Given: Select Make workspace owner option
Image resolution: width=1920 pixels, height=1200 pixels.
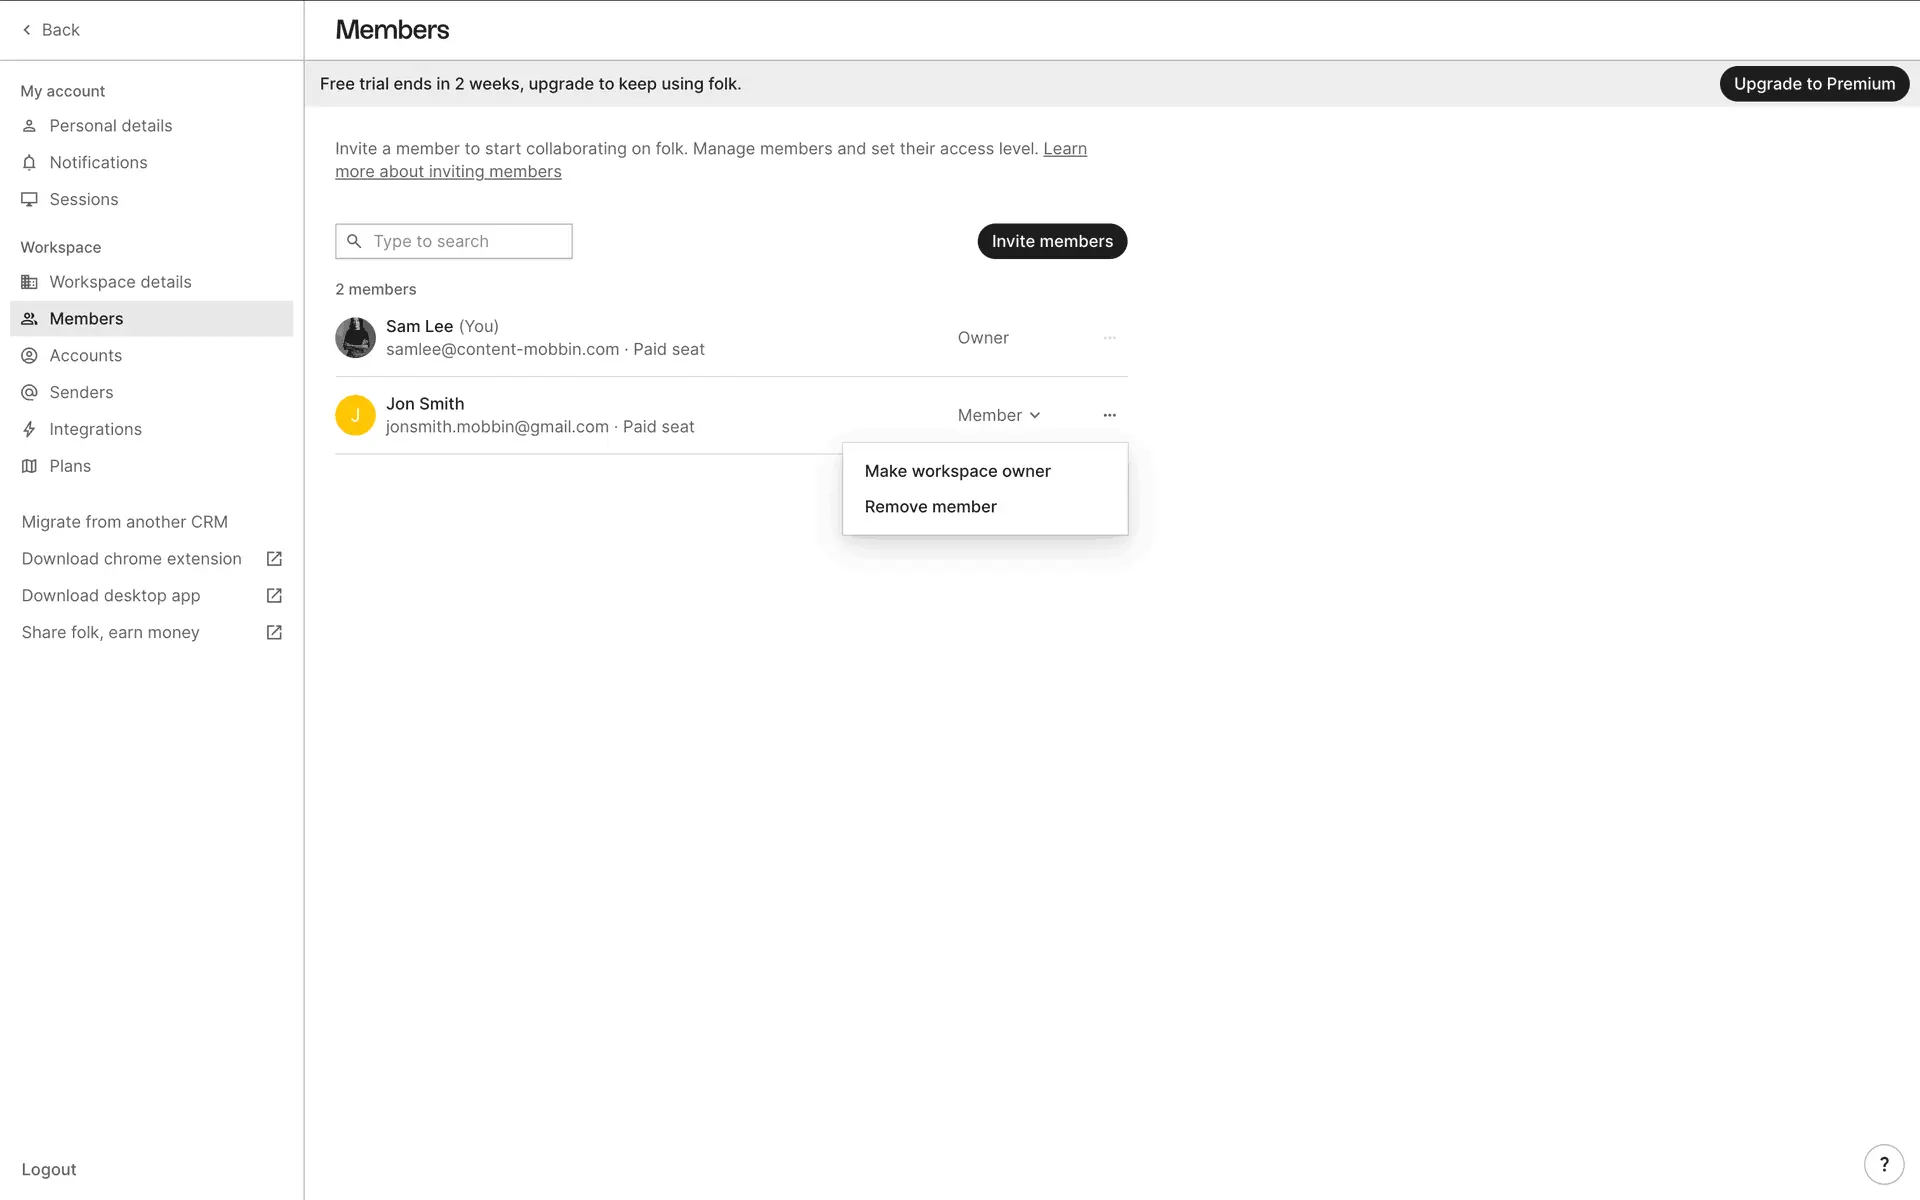Looking at the screenshot, I should (957, 471).
